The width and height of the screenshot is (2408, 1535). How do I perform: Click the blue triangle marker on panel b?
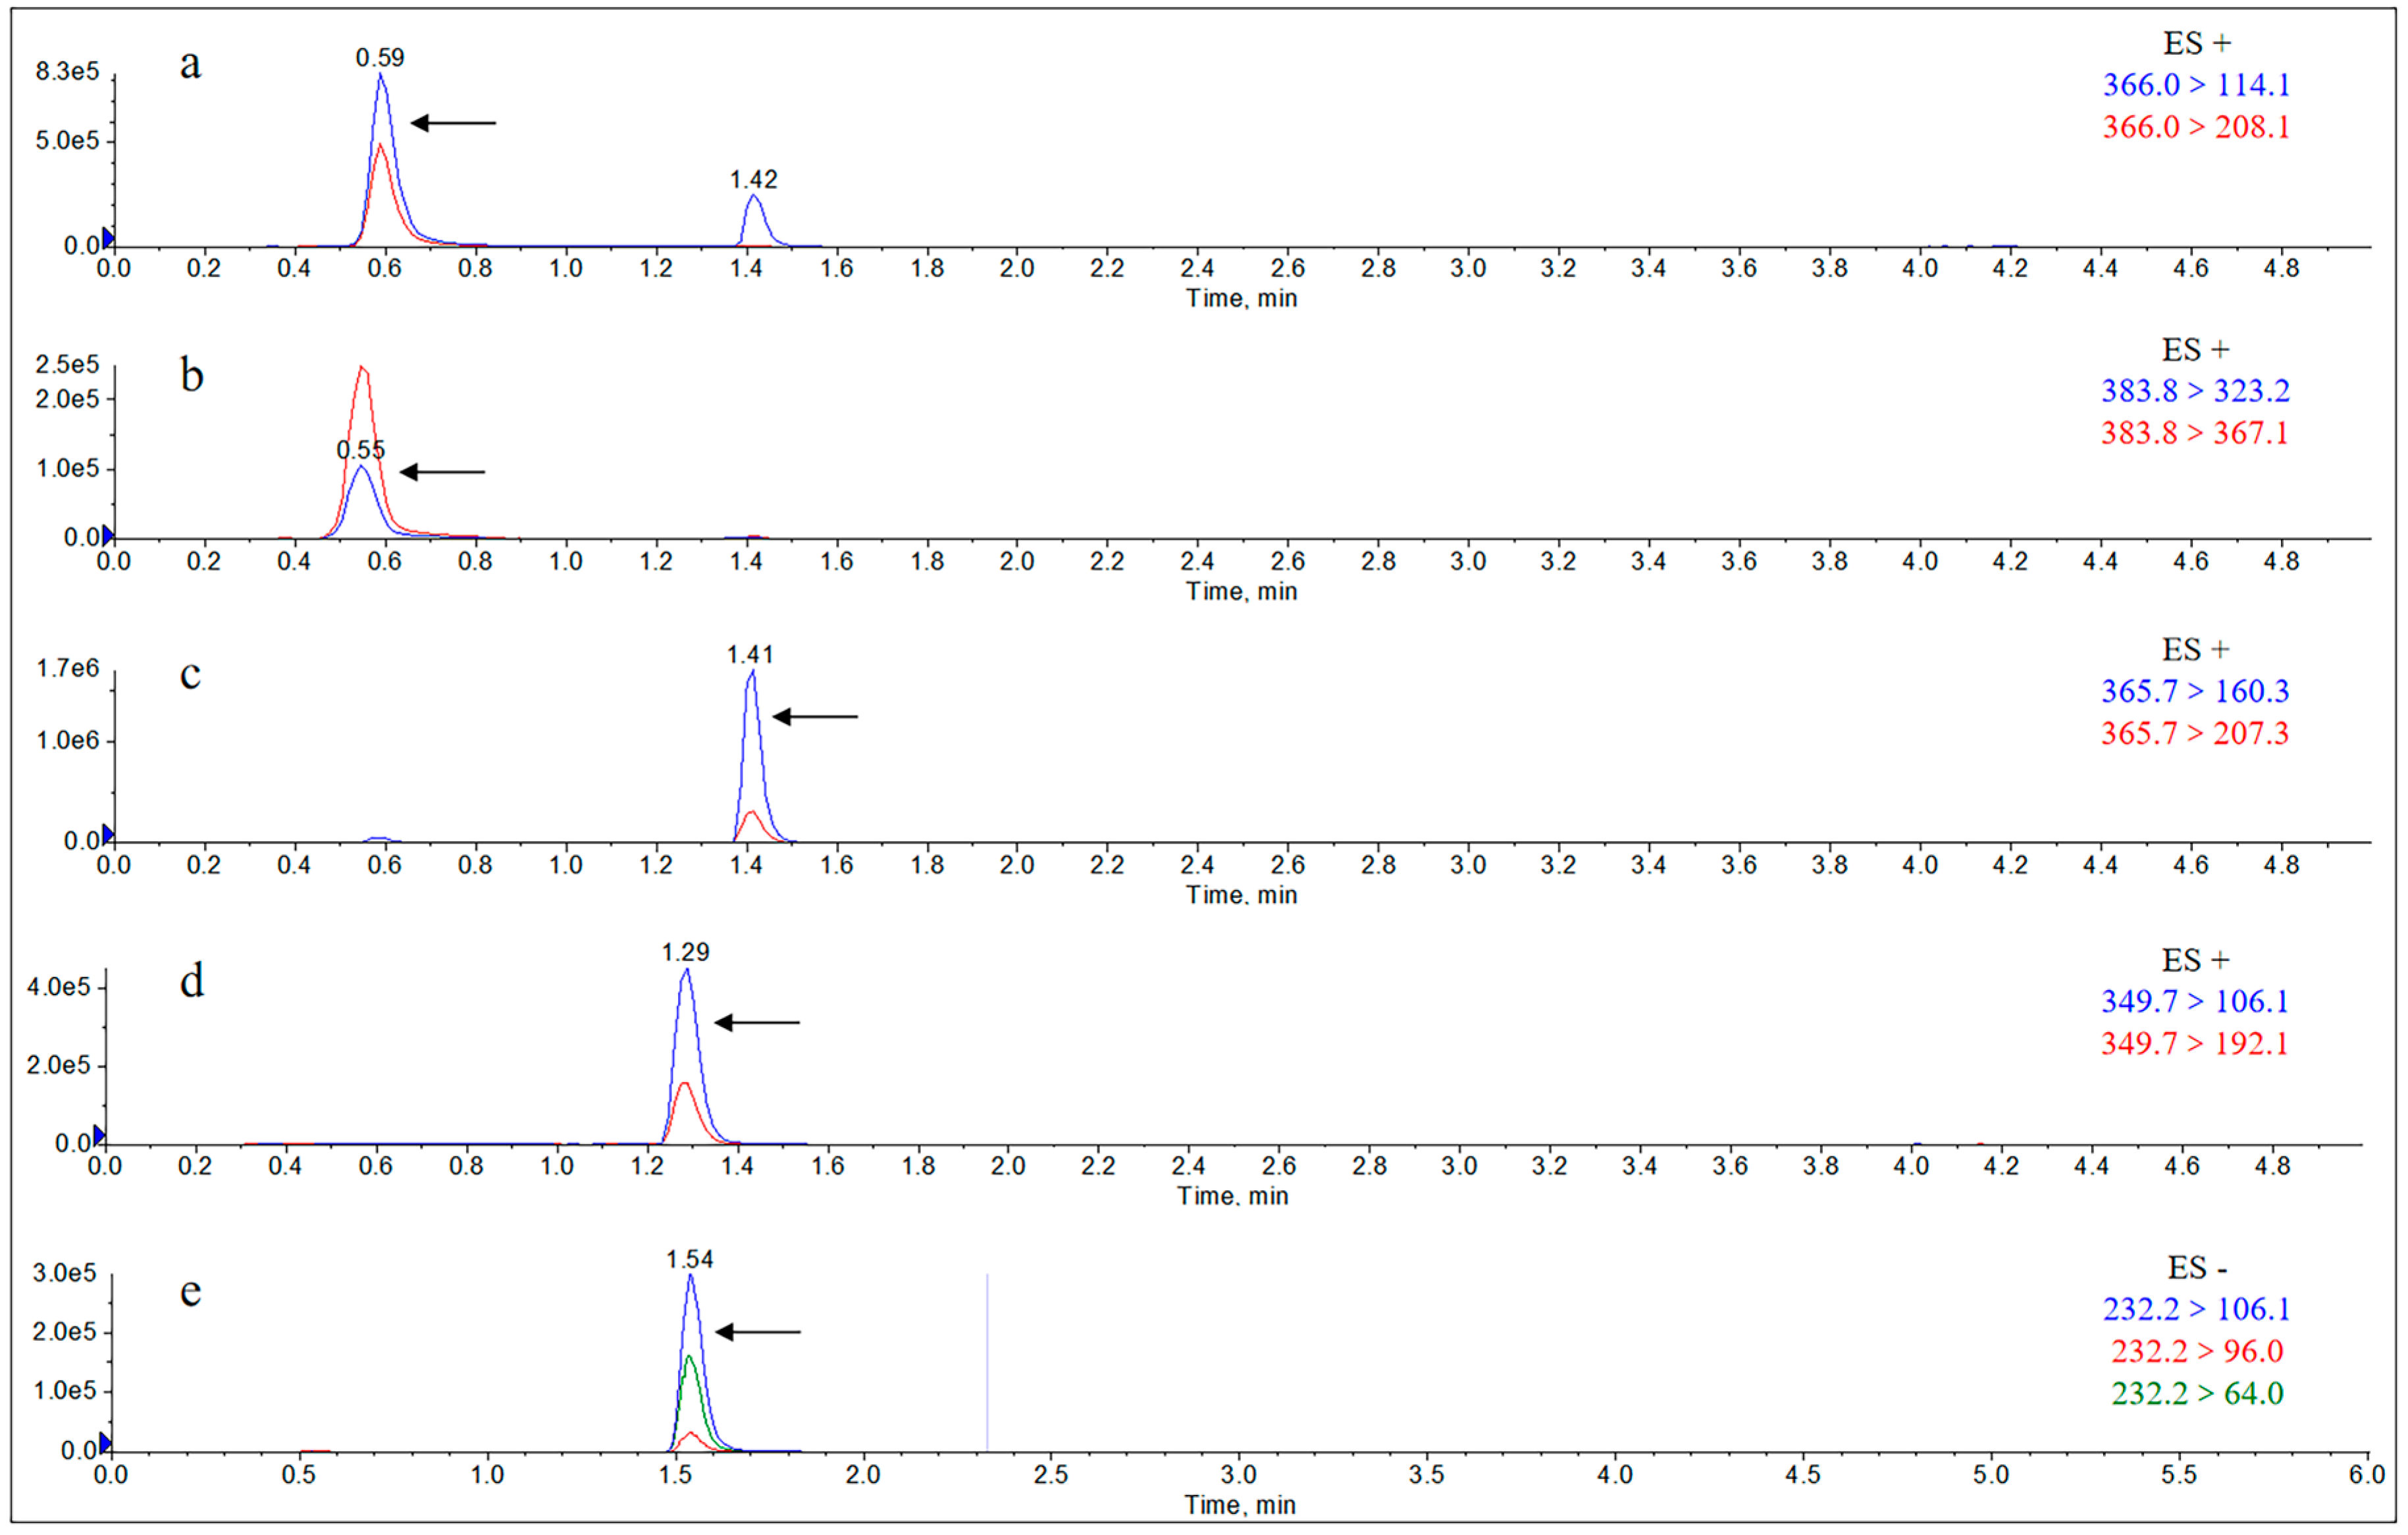(108, 535)
